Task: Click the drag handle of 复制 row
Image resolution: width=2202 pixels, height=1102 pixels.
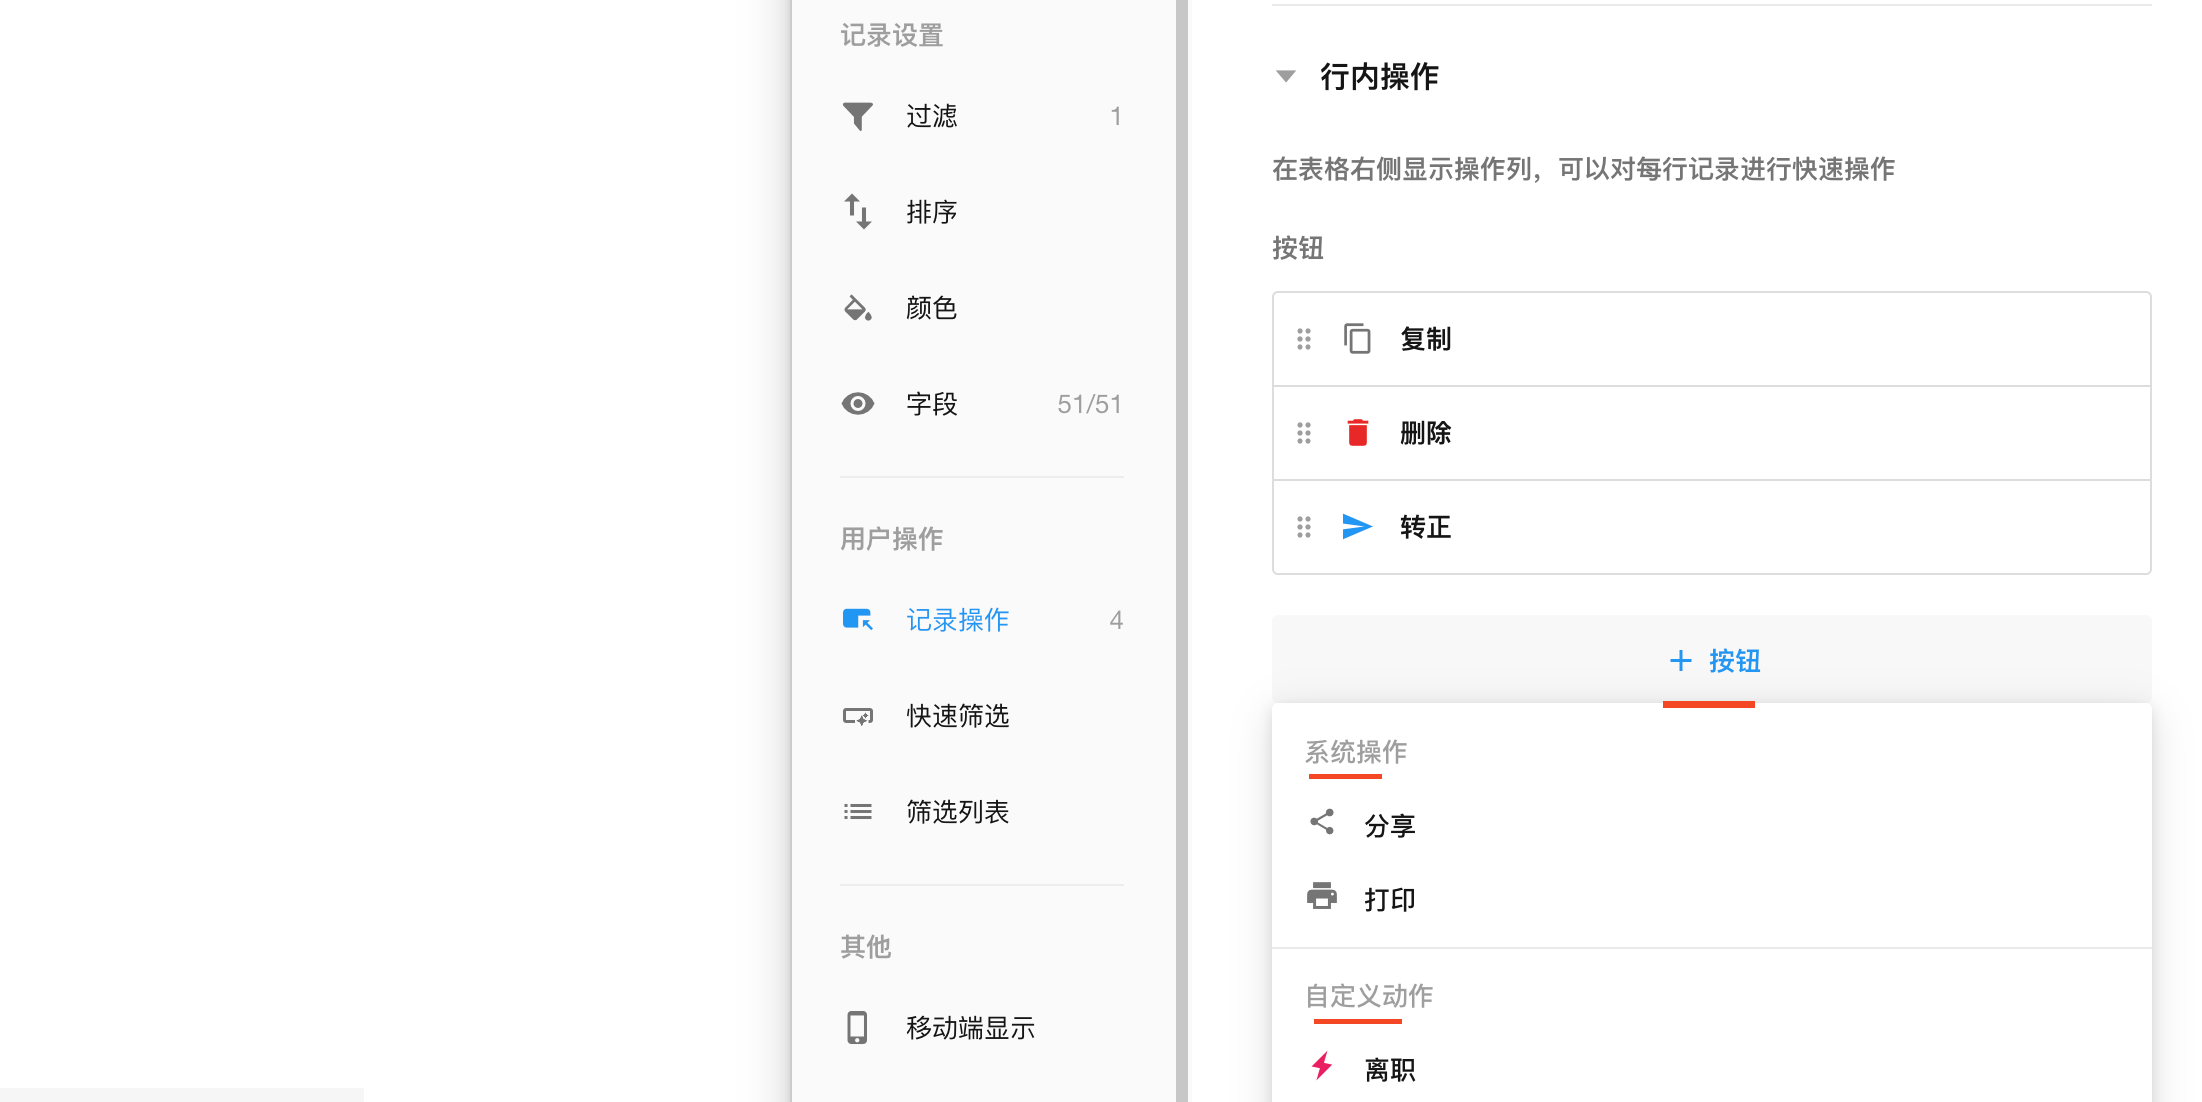Action: [x=1303, y=339]
